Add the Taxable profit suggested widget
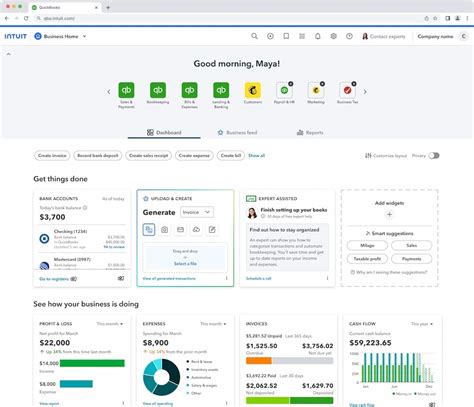Viewport: 474px width, 407px height. 367,259
